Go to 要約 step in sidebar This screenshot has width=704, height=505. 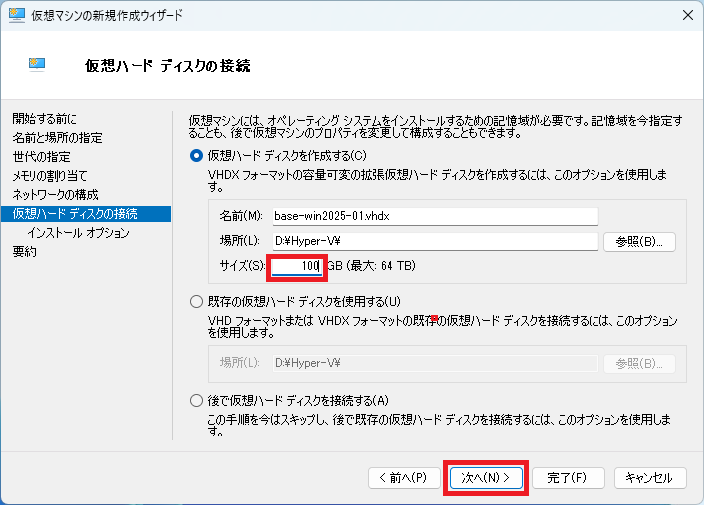[x=25, y=251]
